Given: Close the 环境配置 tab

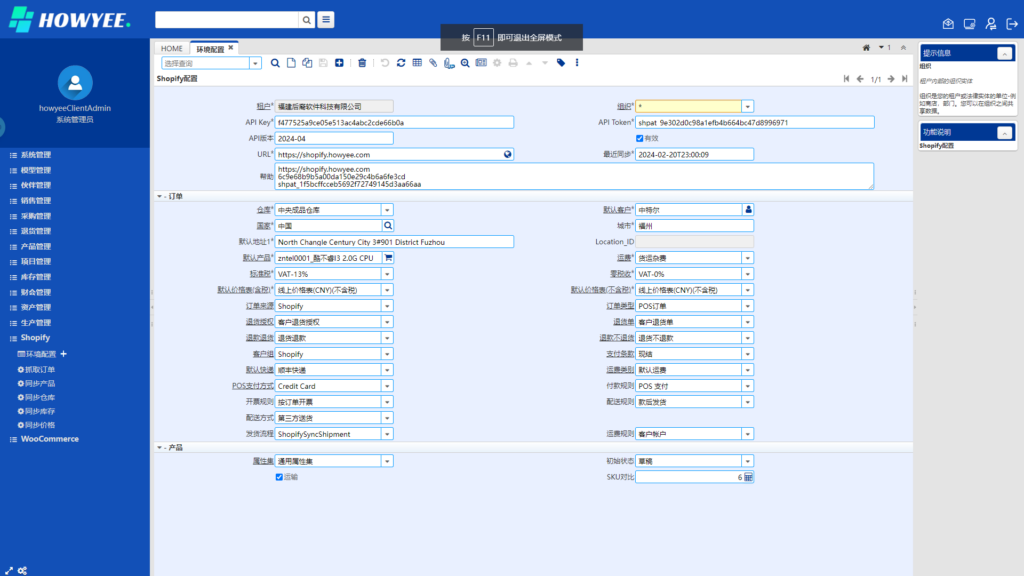Looking at the screenshot, I should click(x=231, y=48).
